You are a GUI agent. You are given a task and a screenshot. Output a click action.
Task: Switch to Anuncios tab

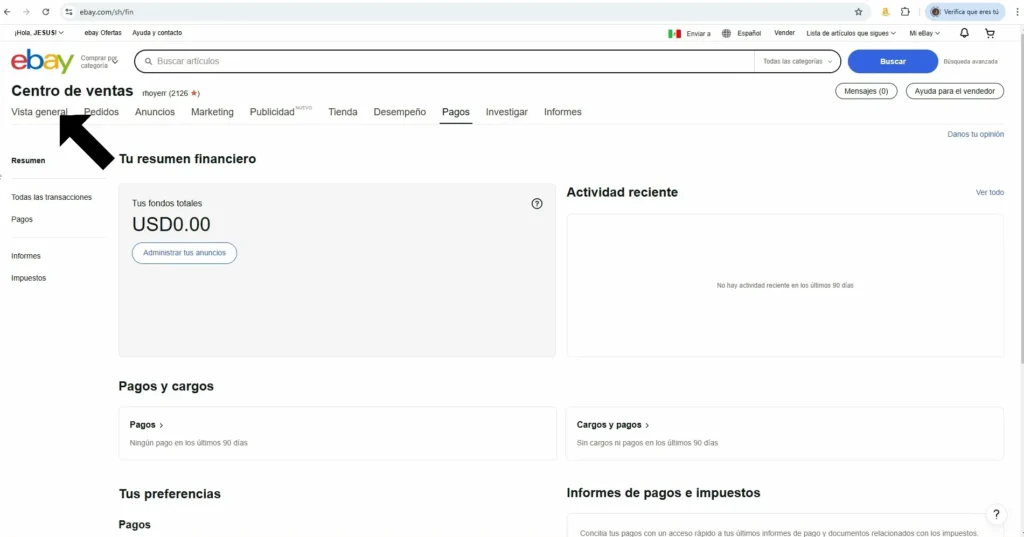[155, 112]
